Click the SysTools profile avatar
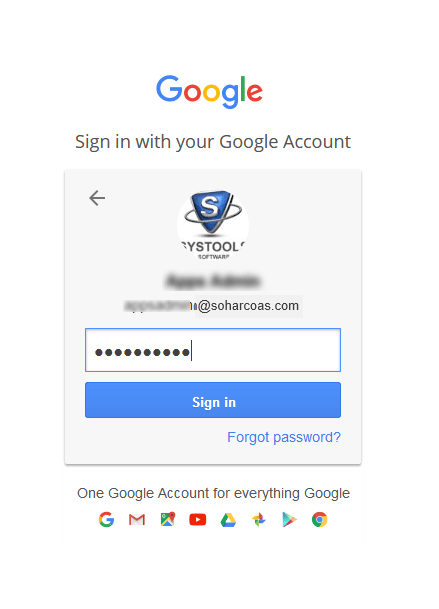The height and width of the screenshot is (609, 439). (213, 225)
